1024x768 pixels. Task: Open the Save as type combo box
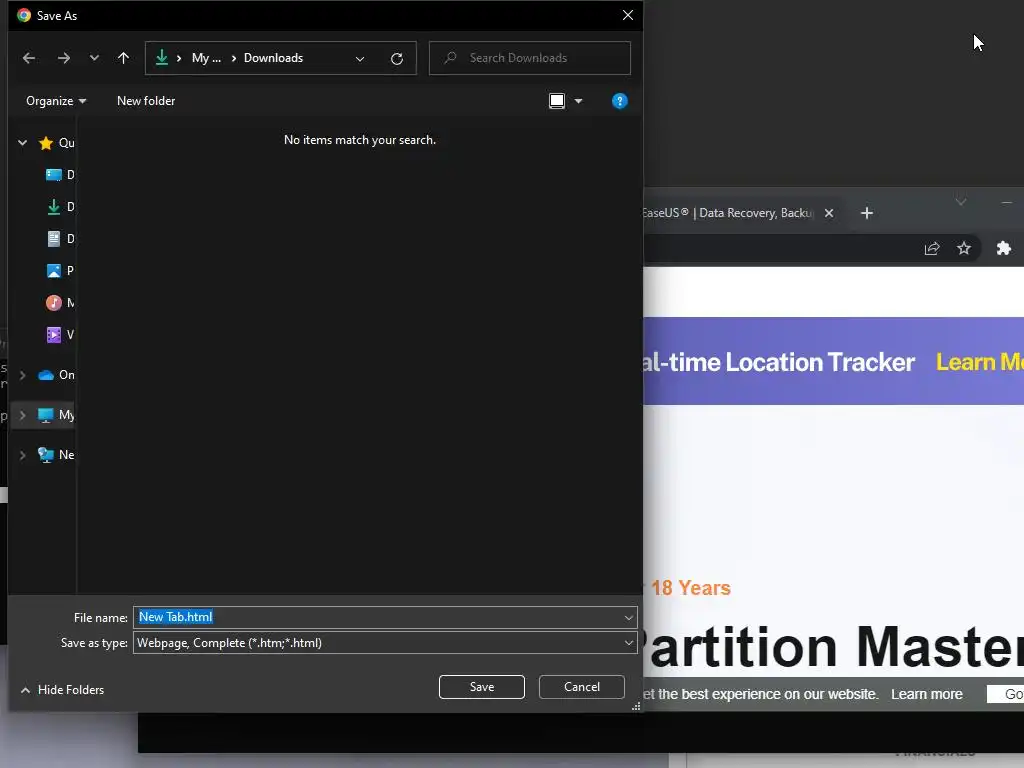click(385, 643)
